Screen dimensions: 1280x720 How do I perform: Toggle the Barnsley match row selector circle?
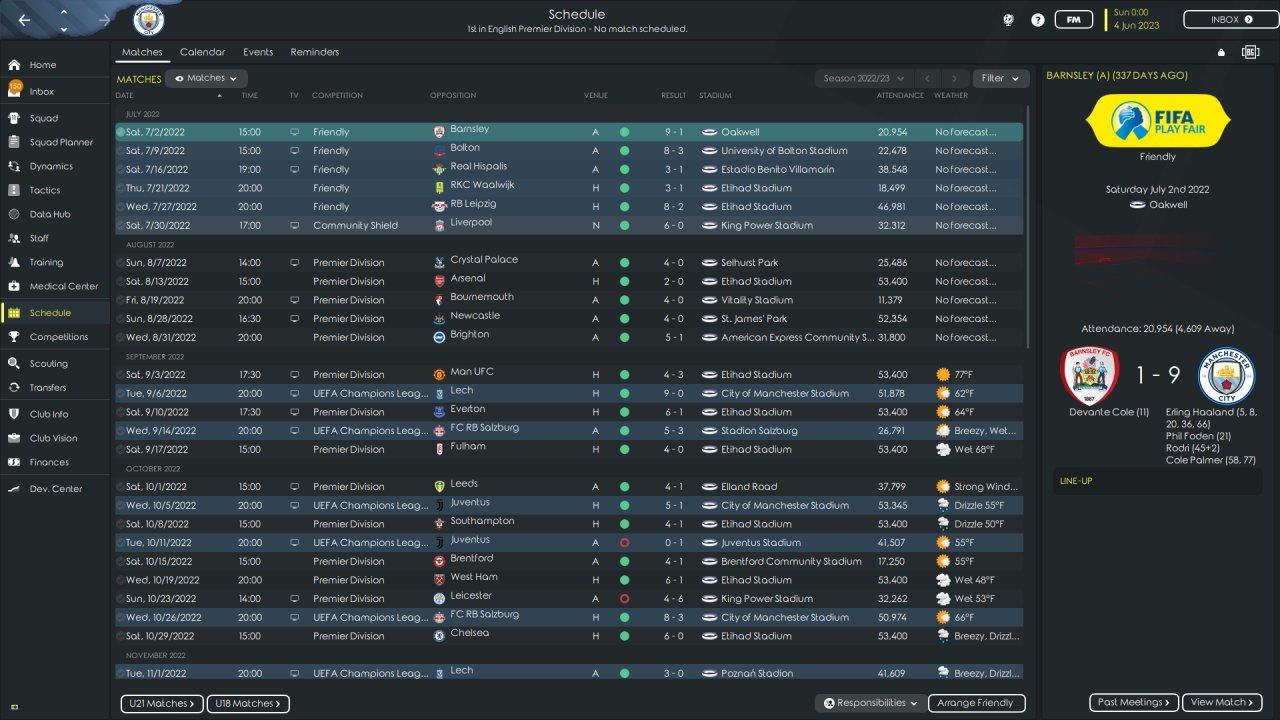(x=120, y=132)
